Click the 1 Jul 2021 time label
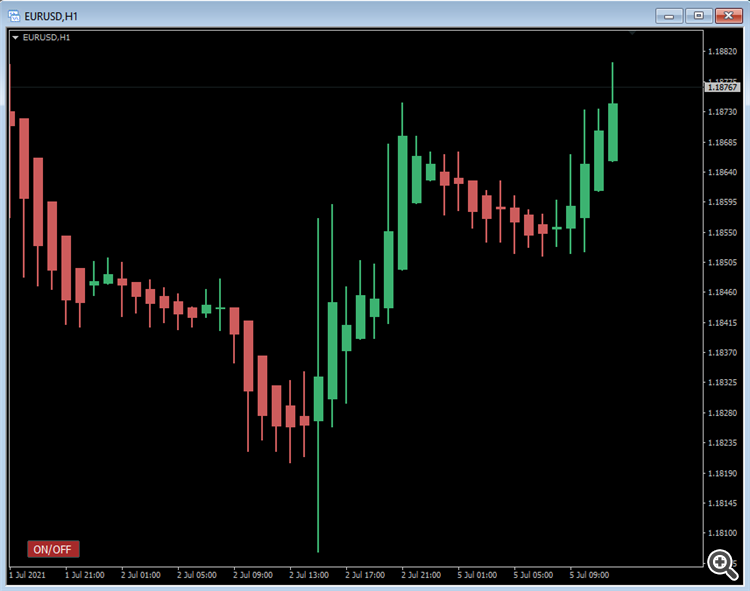 coord(27,575)
